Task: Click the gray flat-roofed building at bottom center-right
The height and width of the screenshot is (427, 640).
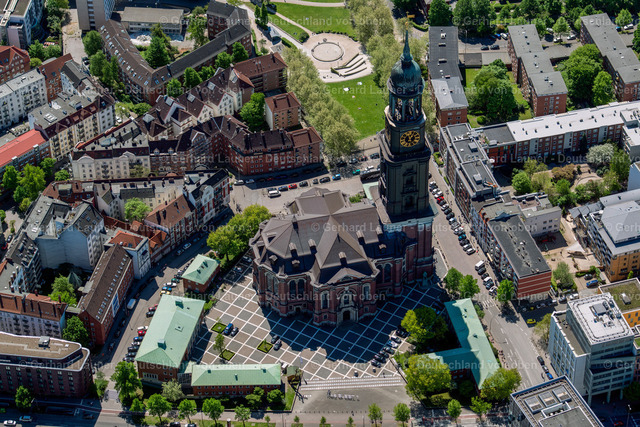Action: click(553, 404)
